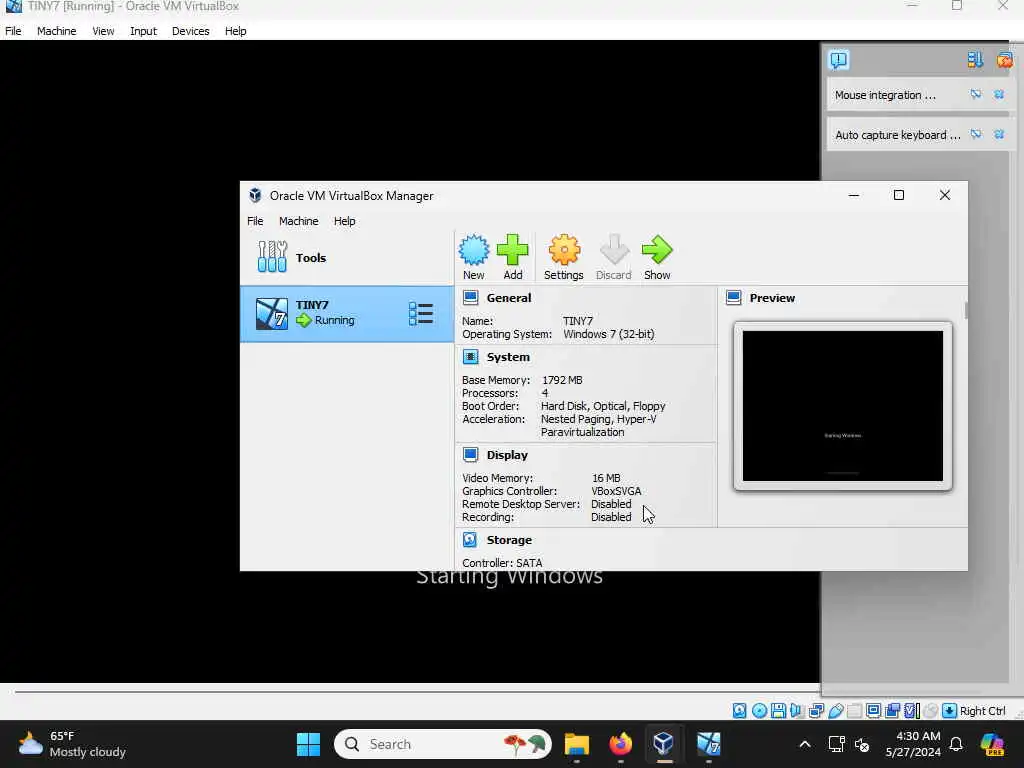Image resolution: width=1024 pixels, height=768 pixels.
Task: Open the weather widget showing 65°F
Action: (72, 744)
